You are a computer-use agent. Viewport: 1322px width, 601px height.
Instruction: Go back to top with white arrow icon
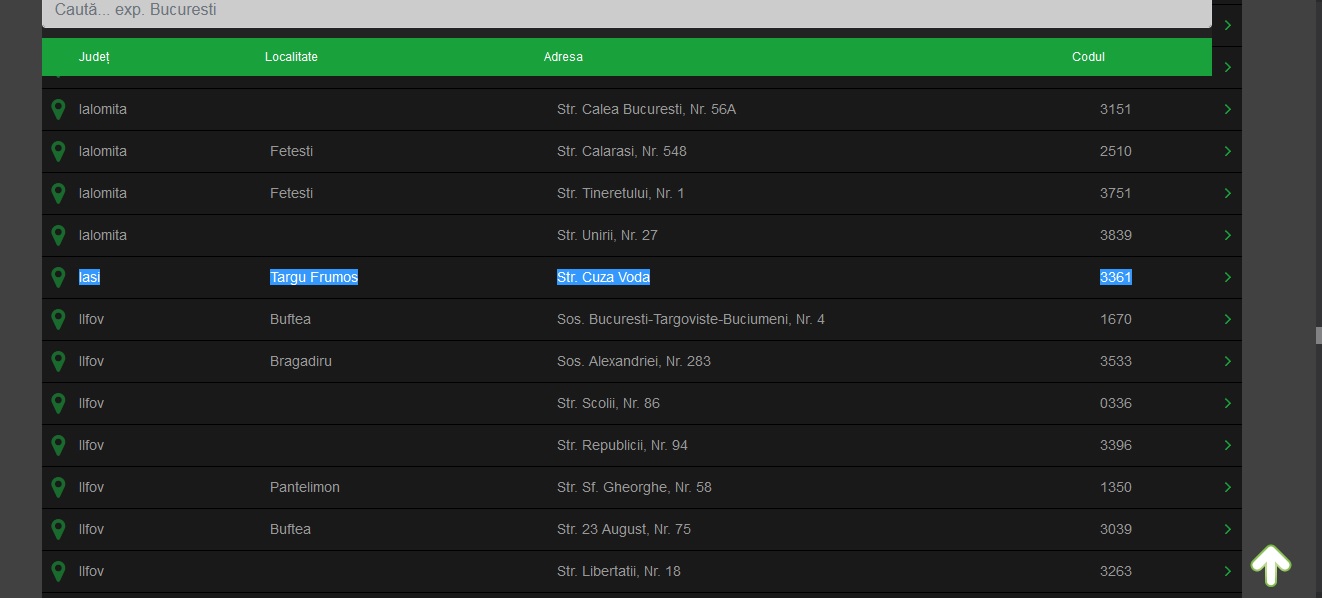[x=1270, y=565]
